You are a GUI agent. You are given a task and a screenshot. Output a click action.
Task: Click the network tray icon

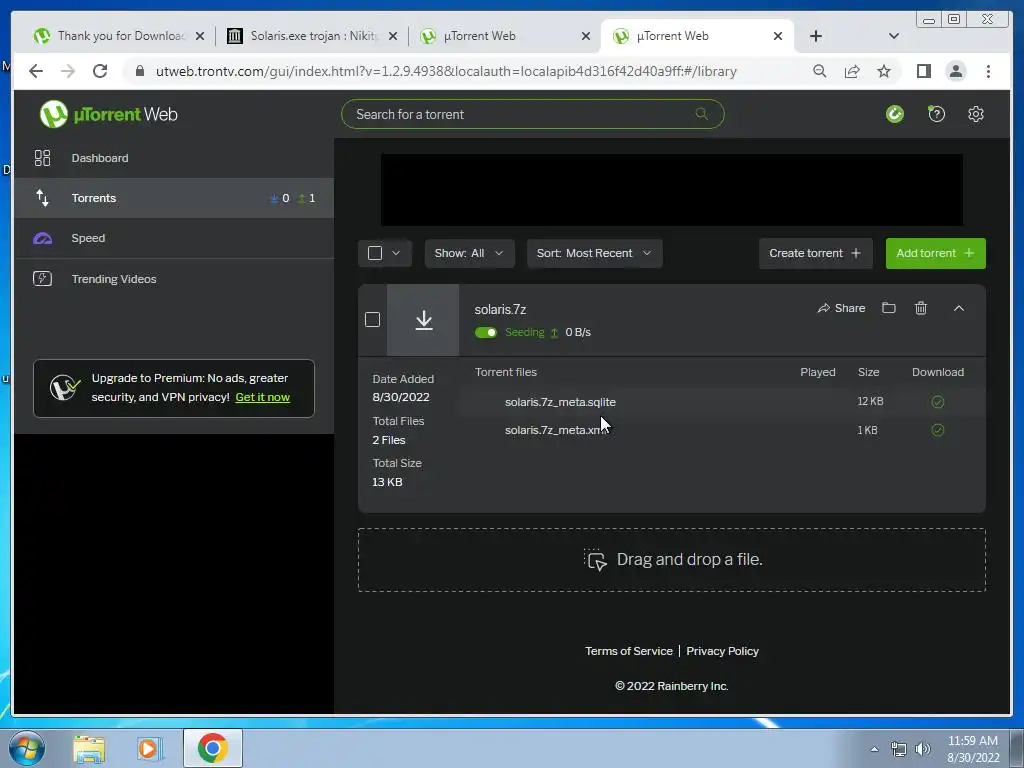[x=899, y=749]
